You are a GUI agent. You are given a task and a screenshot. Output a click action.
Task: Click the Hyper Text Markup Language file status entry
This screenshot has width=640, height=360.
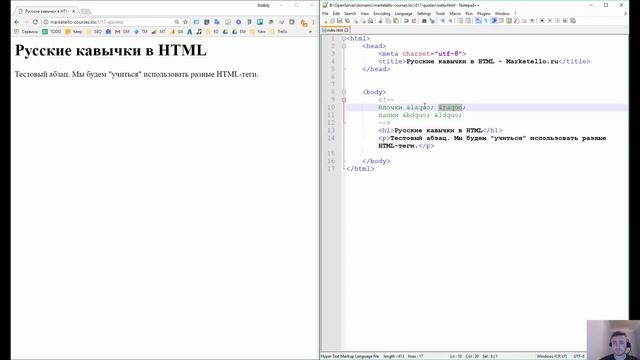tap(350, 356)
